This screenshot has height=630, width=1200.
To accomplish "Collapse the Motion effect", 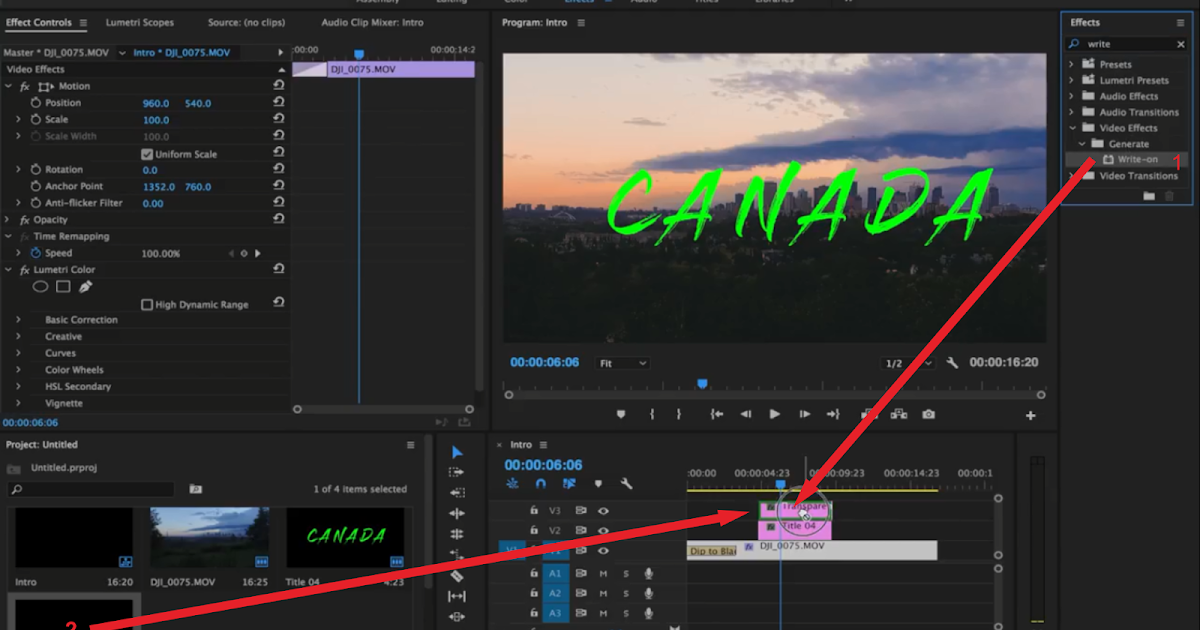I will 8,86.
